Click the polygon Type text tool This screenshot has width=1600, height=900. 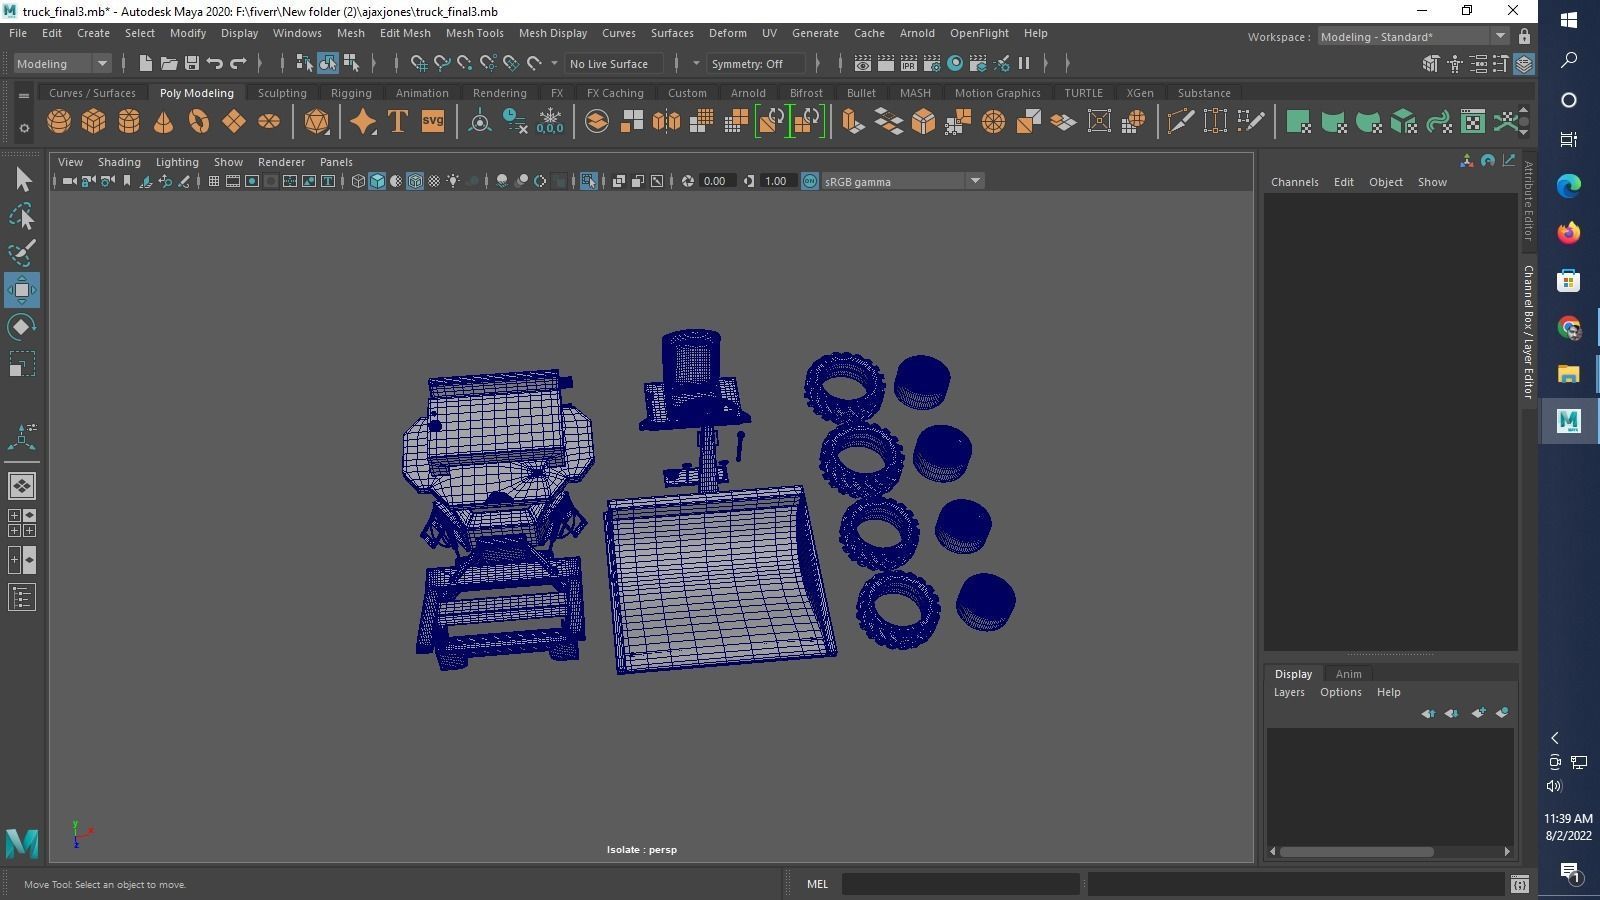398,122
